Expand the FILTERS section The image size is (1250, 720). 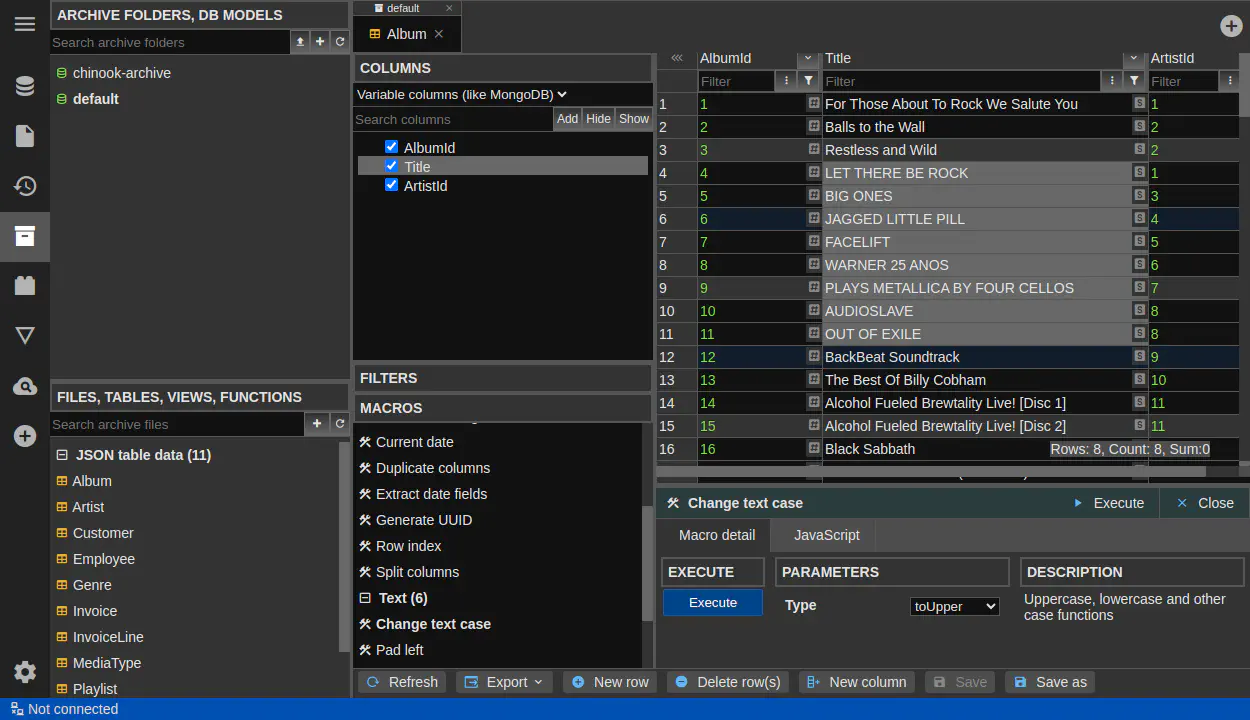coord(503,378)
